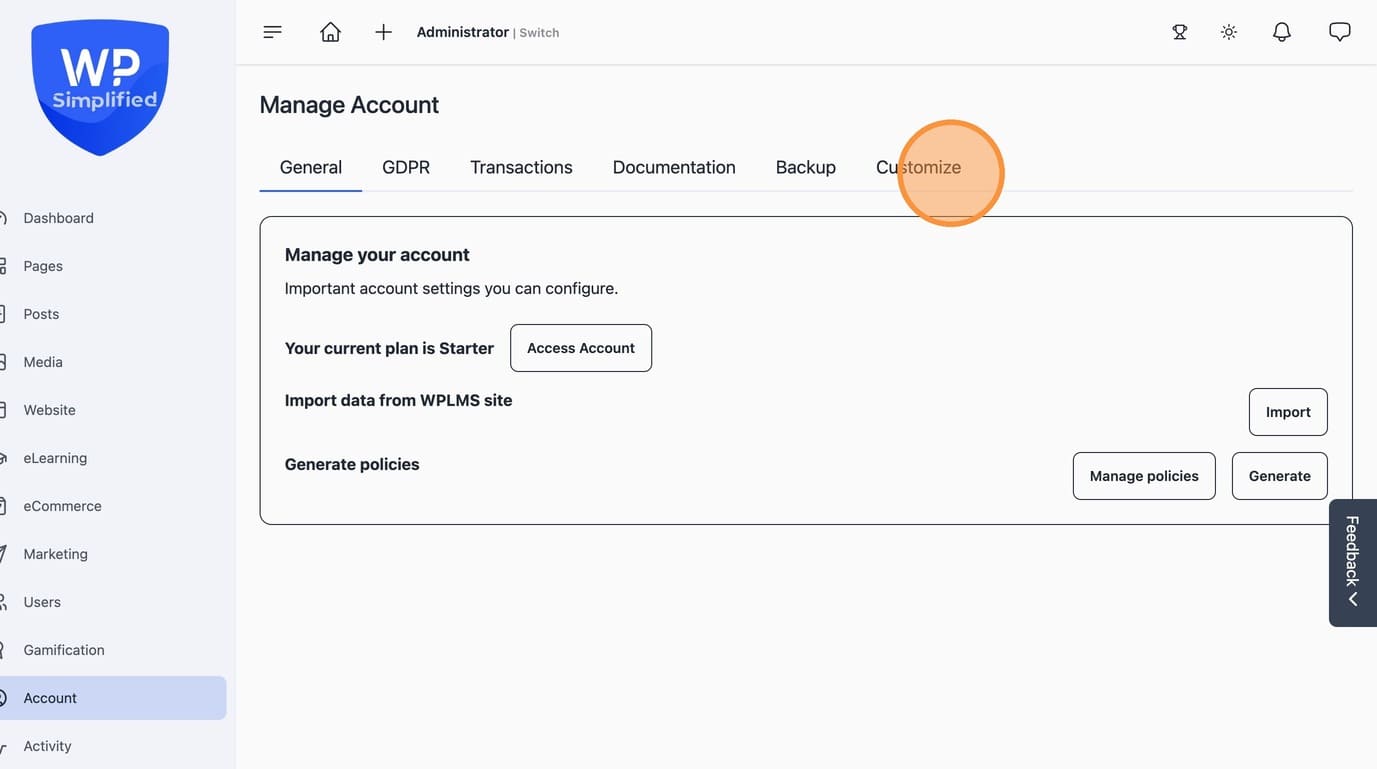Go to Users in the sidebar
1377x769 pixels.
42,602
